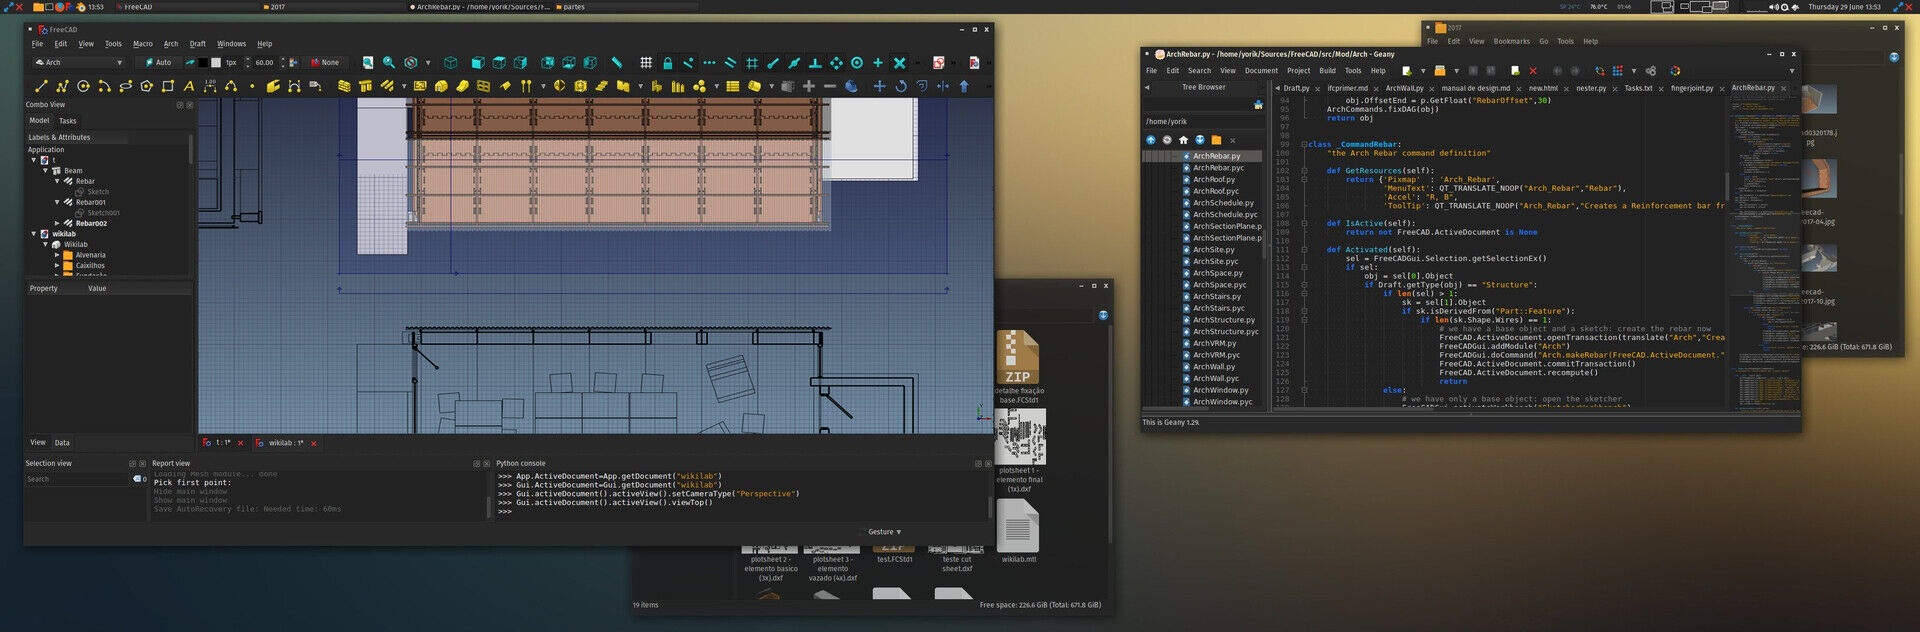The height and width of the screenshot is (632, 1920).
Task: Select the Draft Circle tool in FreeCAD
Action: tap(83, 86)
